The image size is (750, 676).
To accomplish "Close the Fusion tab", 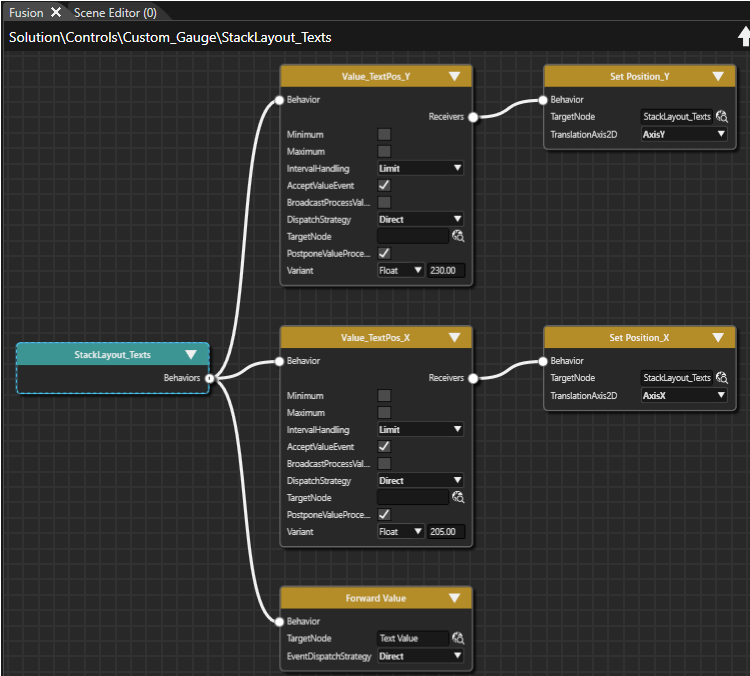I will [x=56, y=12].
